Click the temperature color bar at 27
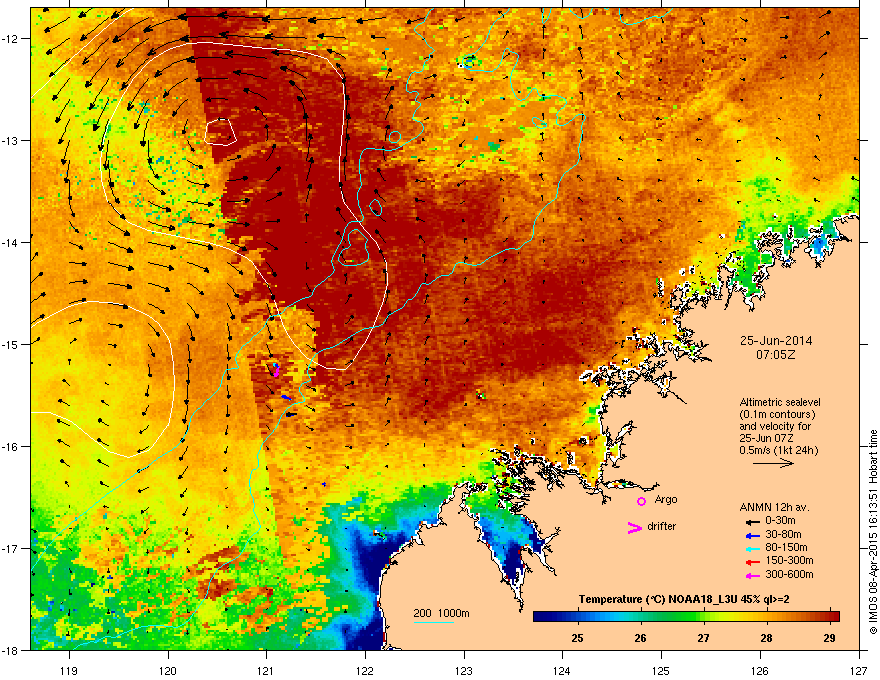 pyautogui.click(x=703, y=617)
